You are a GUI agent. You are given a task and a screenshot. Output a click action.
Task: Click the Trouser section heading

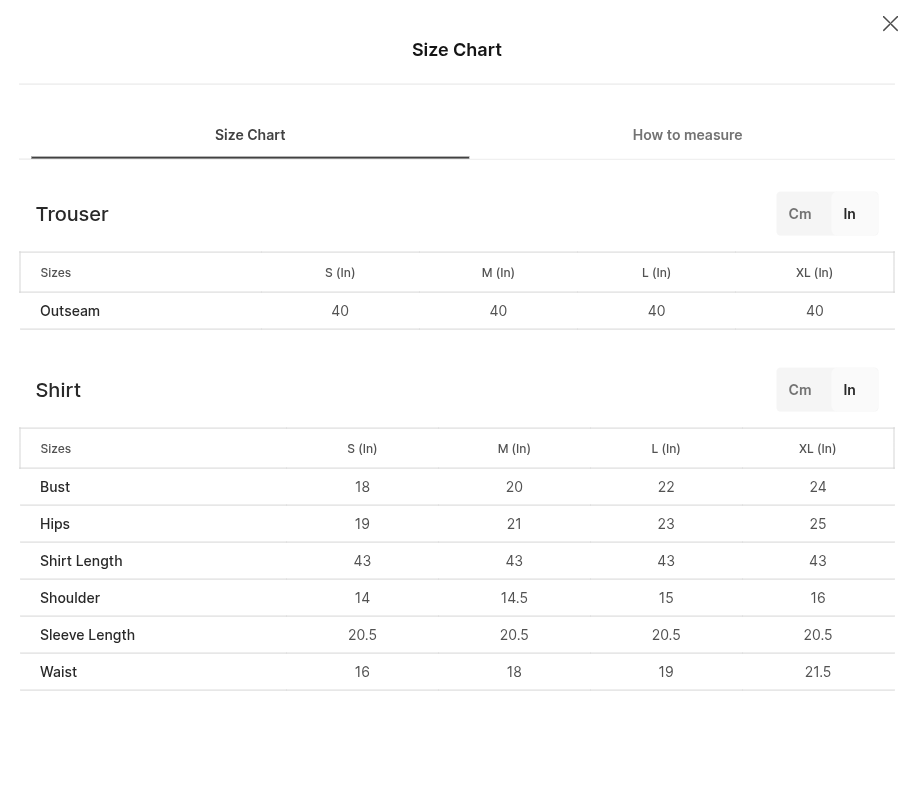point(72,214)
